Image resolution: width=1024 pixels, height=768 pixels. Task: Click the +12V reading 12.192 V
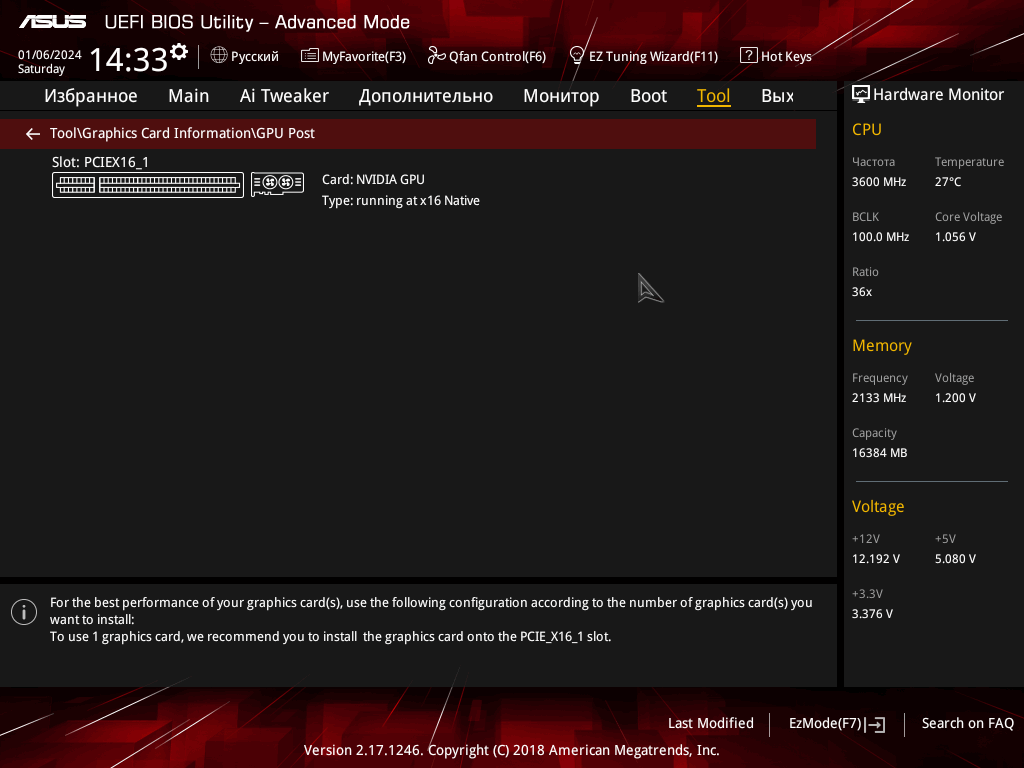[x=876, y=559]
